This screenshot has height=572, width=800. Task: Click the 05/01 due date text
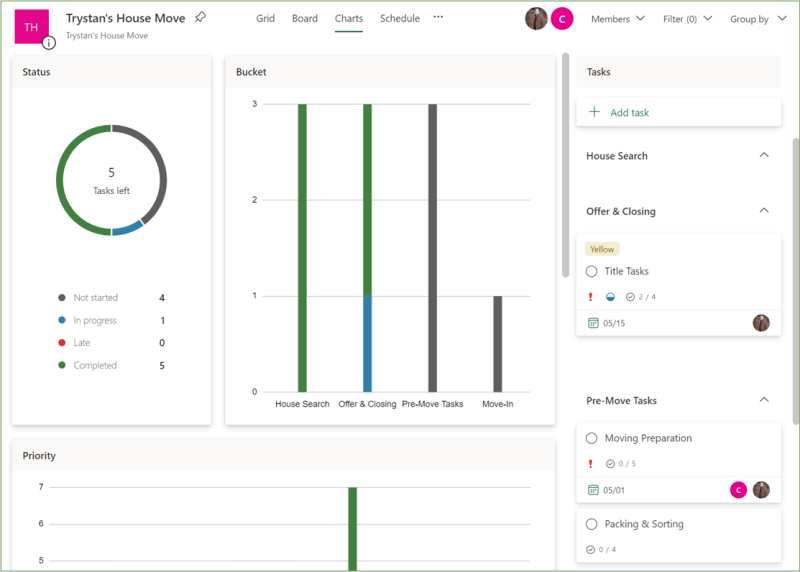614,490
